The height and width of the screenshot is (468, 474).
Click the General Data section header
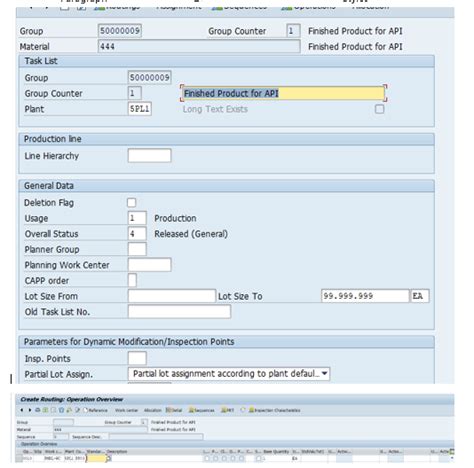tap(226, 186)
